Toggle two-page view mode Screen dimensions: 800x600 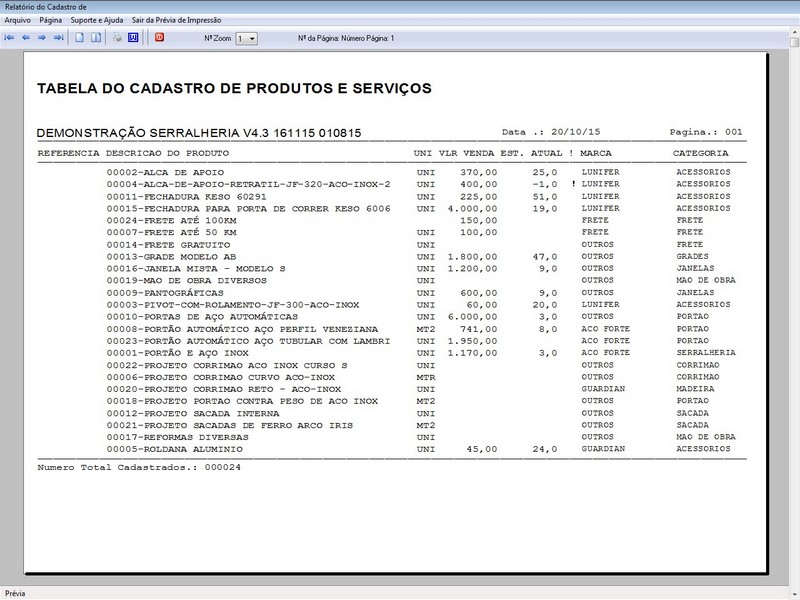[97, 38]
